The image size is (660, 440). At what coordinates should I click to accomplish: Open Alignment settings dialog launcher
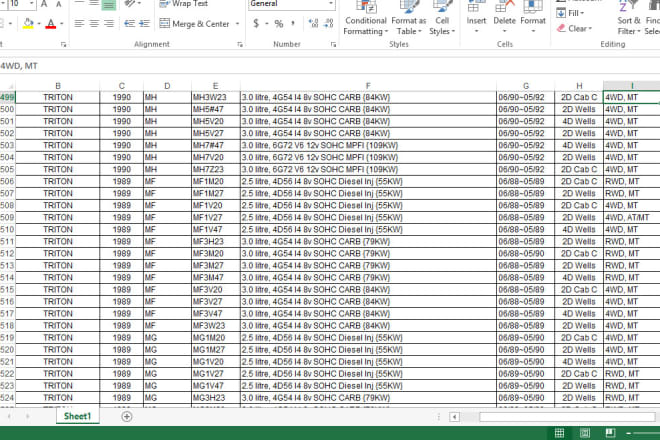[240, 44]
